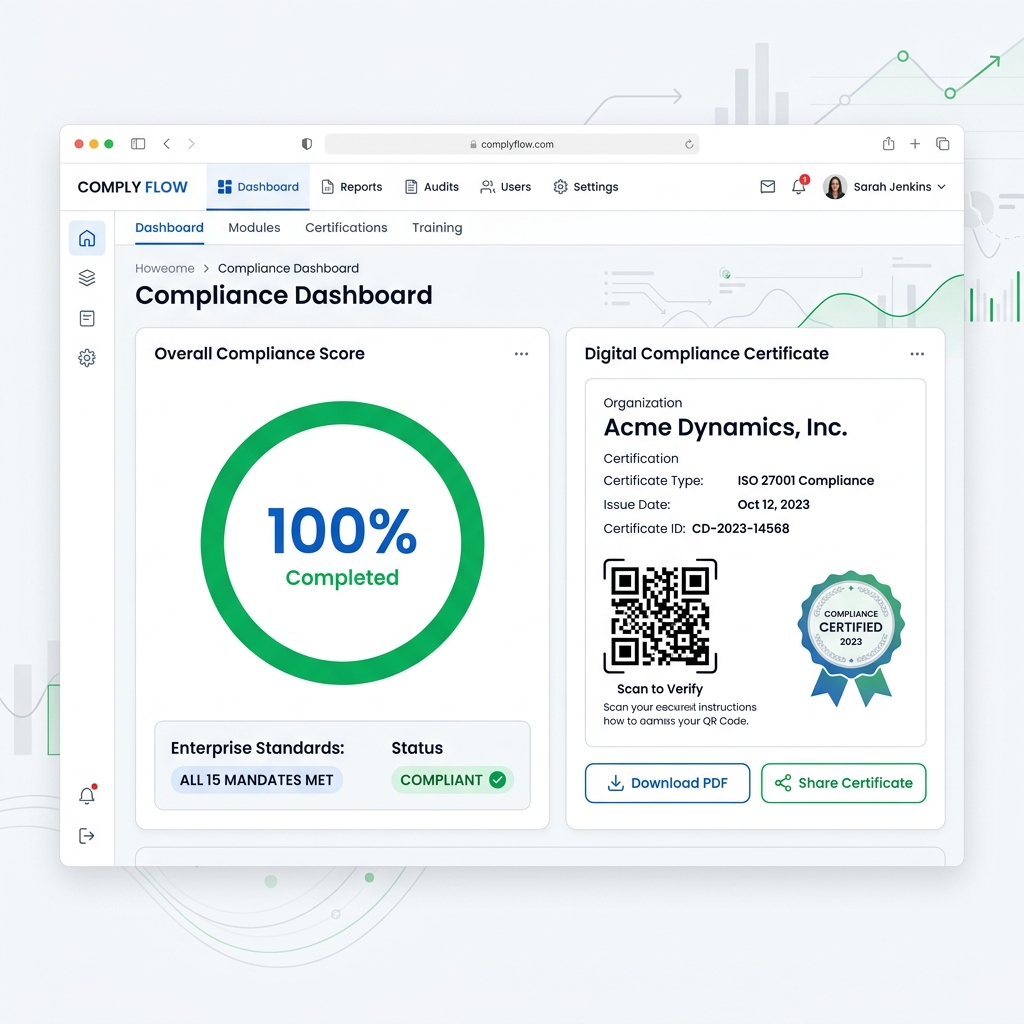This screenshot has height=1024, width=1024.
Task: Click the home icon in left sidebar
Action: pos(87,238)
